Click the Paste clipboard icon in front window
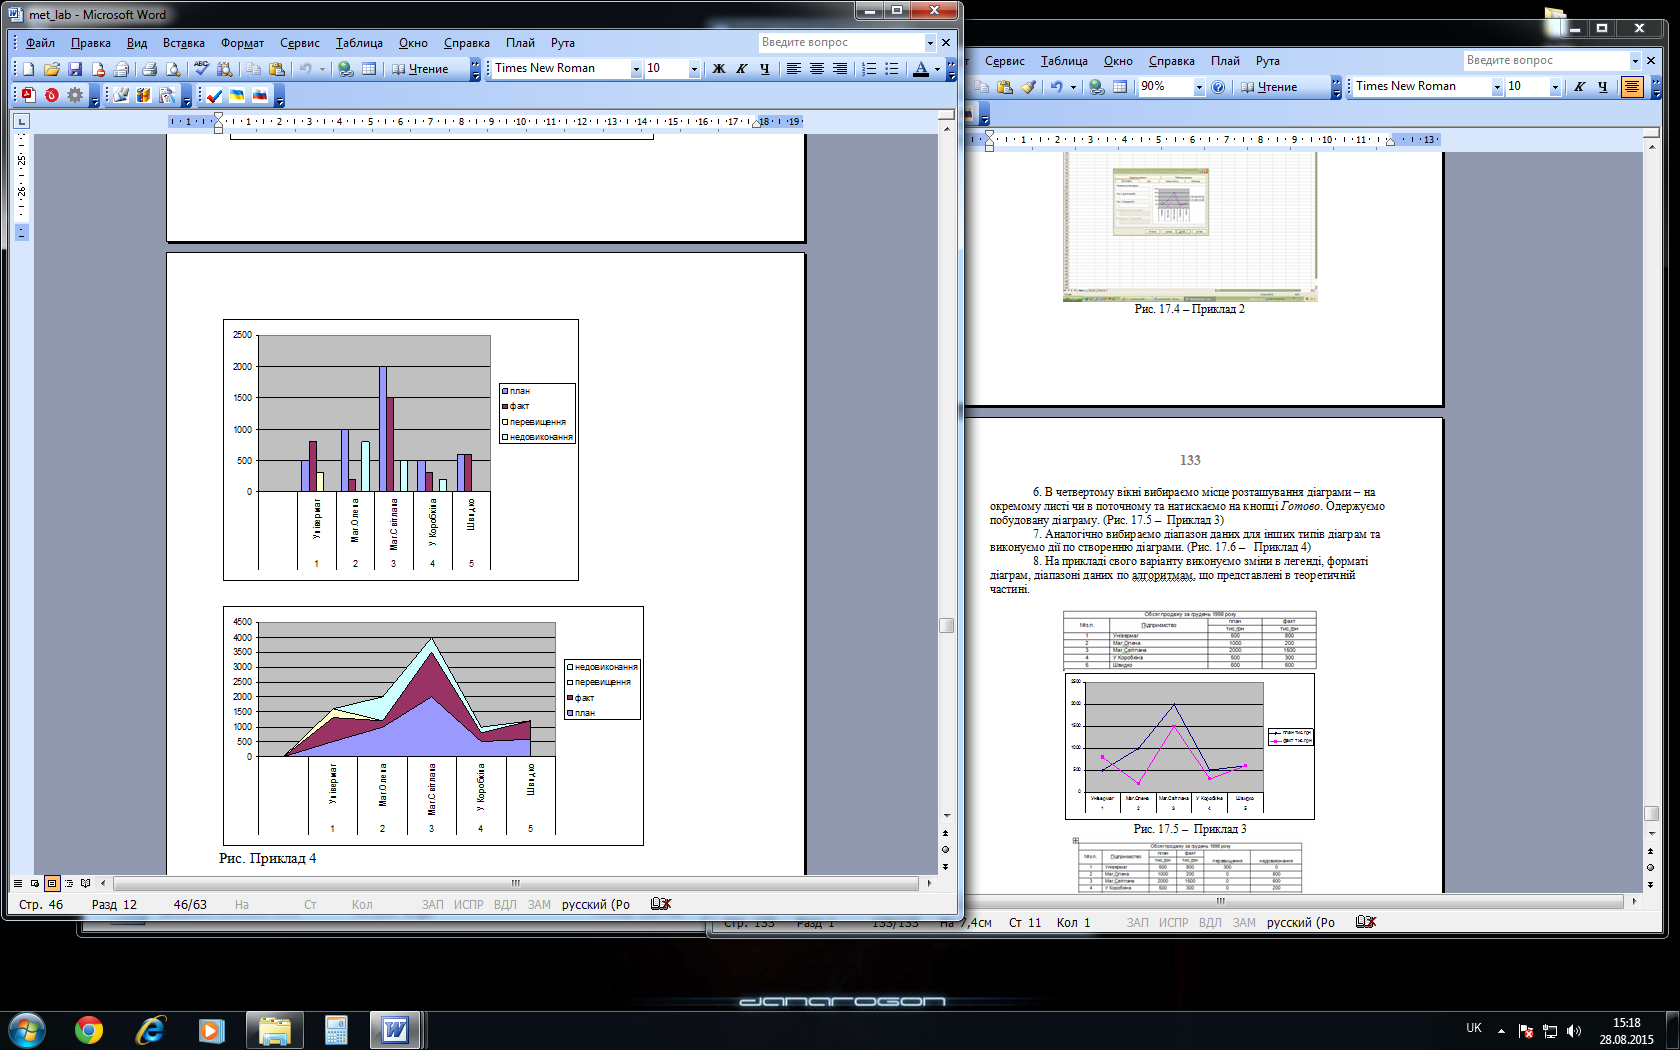Viewport: 1680px width, 1050px height. [277, 69]
